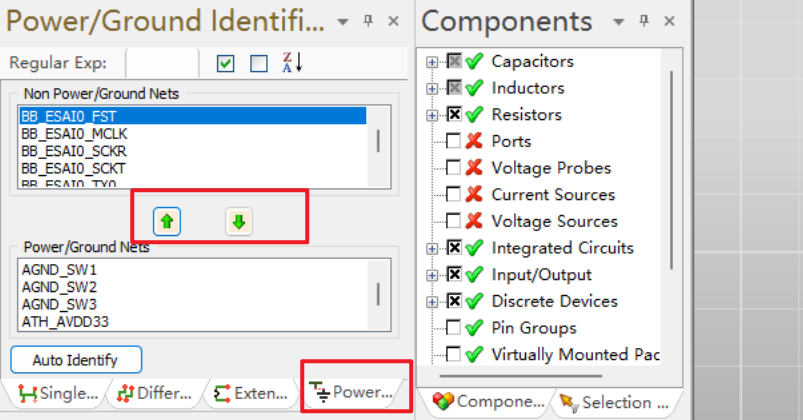Select power net AGND_SW3

[59, 305]
